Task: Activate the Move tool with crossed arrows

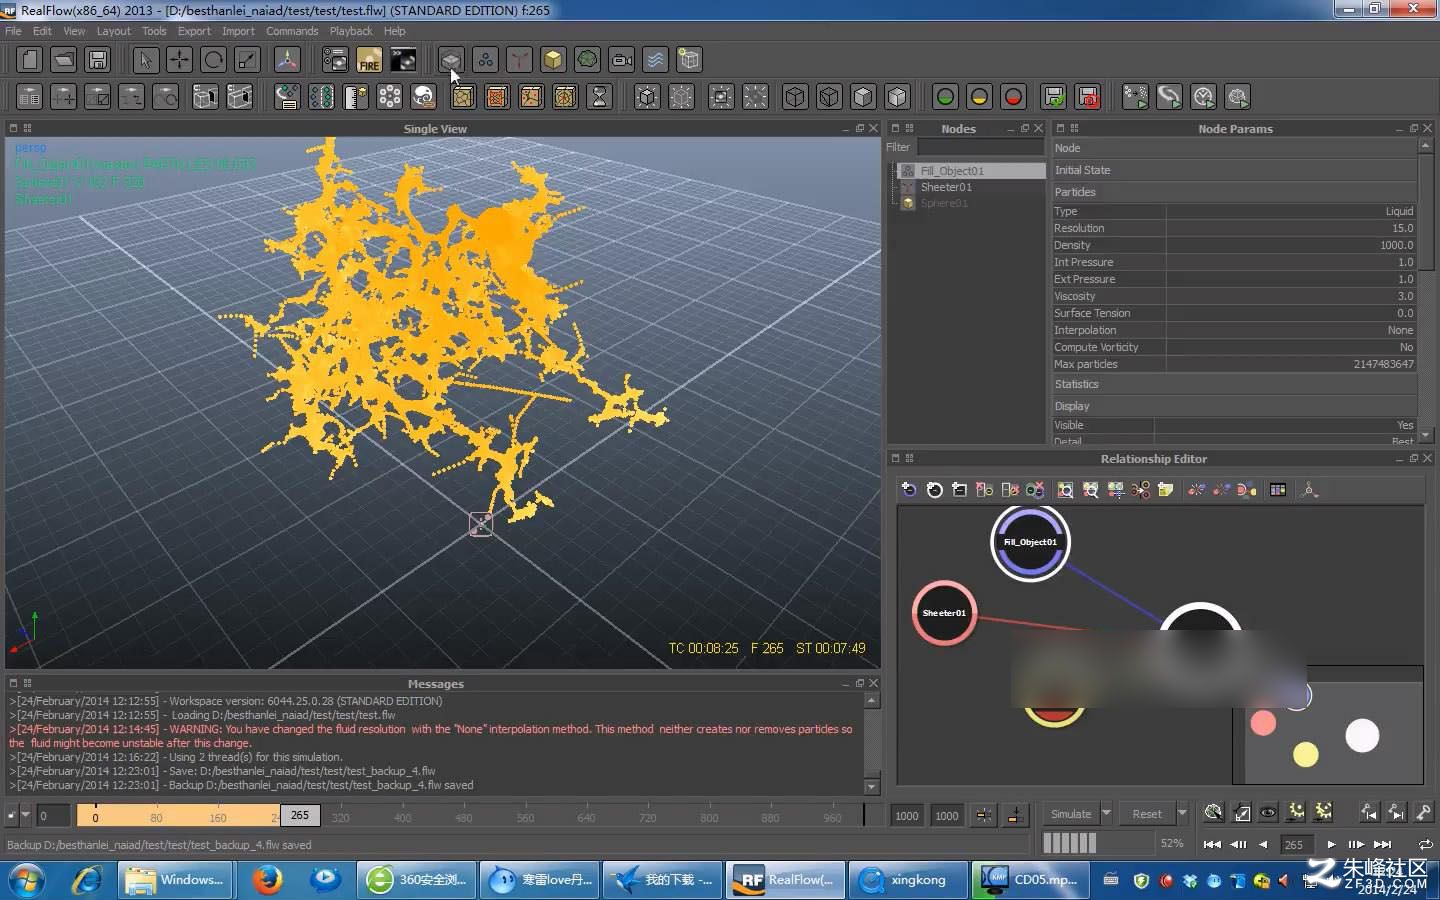Action: (179, 60)
